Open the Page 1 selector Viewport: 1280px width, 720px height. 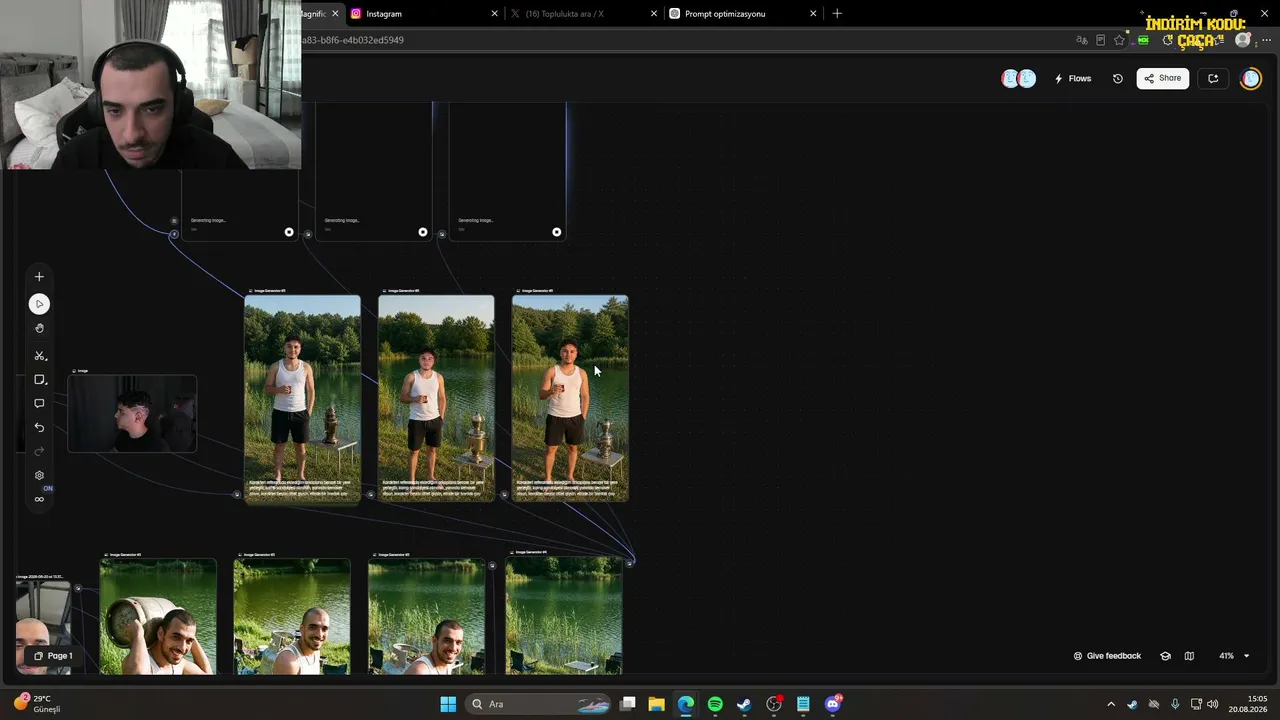pos(53,656)
